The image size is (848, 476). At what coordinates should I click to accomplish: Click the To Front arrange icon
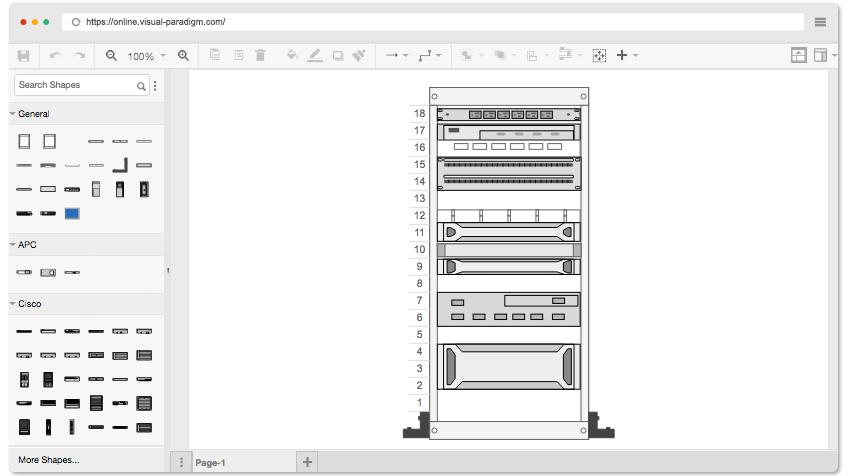pyautogui.click(x=466, y=55)
